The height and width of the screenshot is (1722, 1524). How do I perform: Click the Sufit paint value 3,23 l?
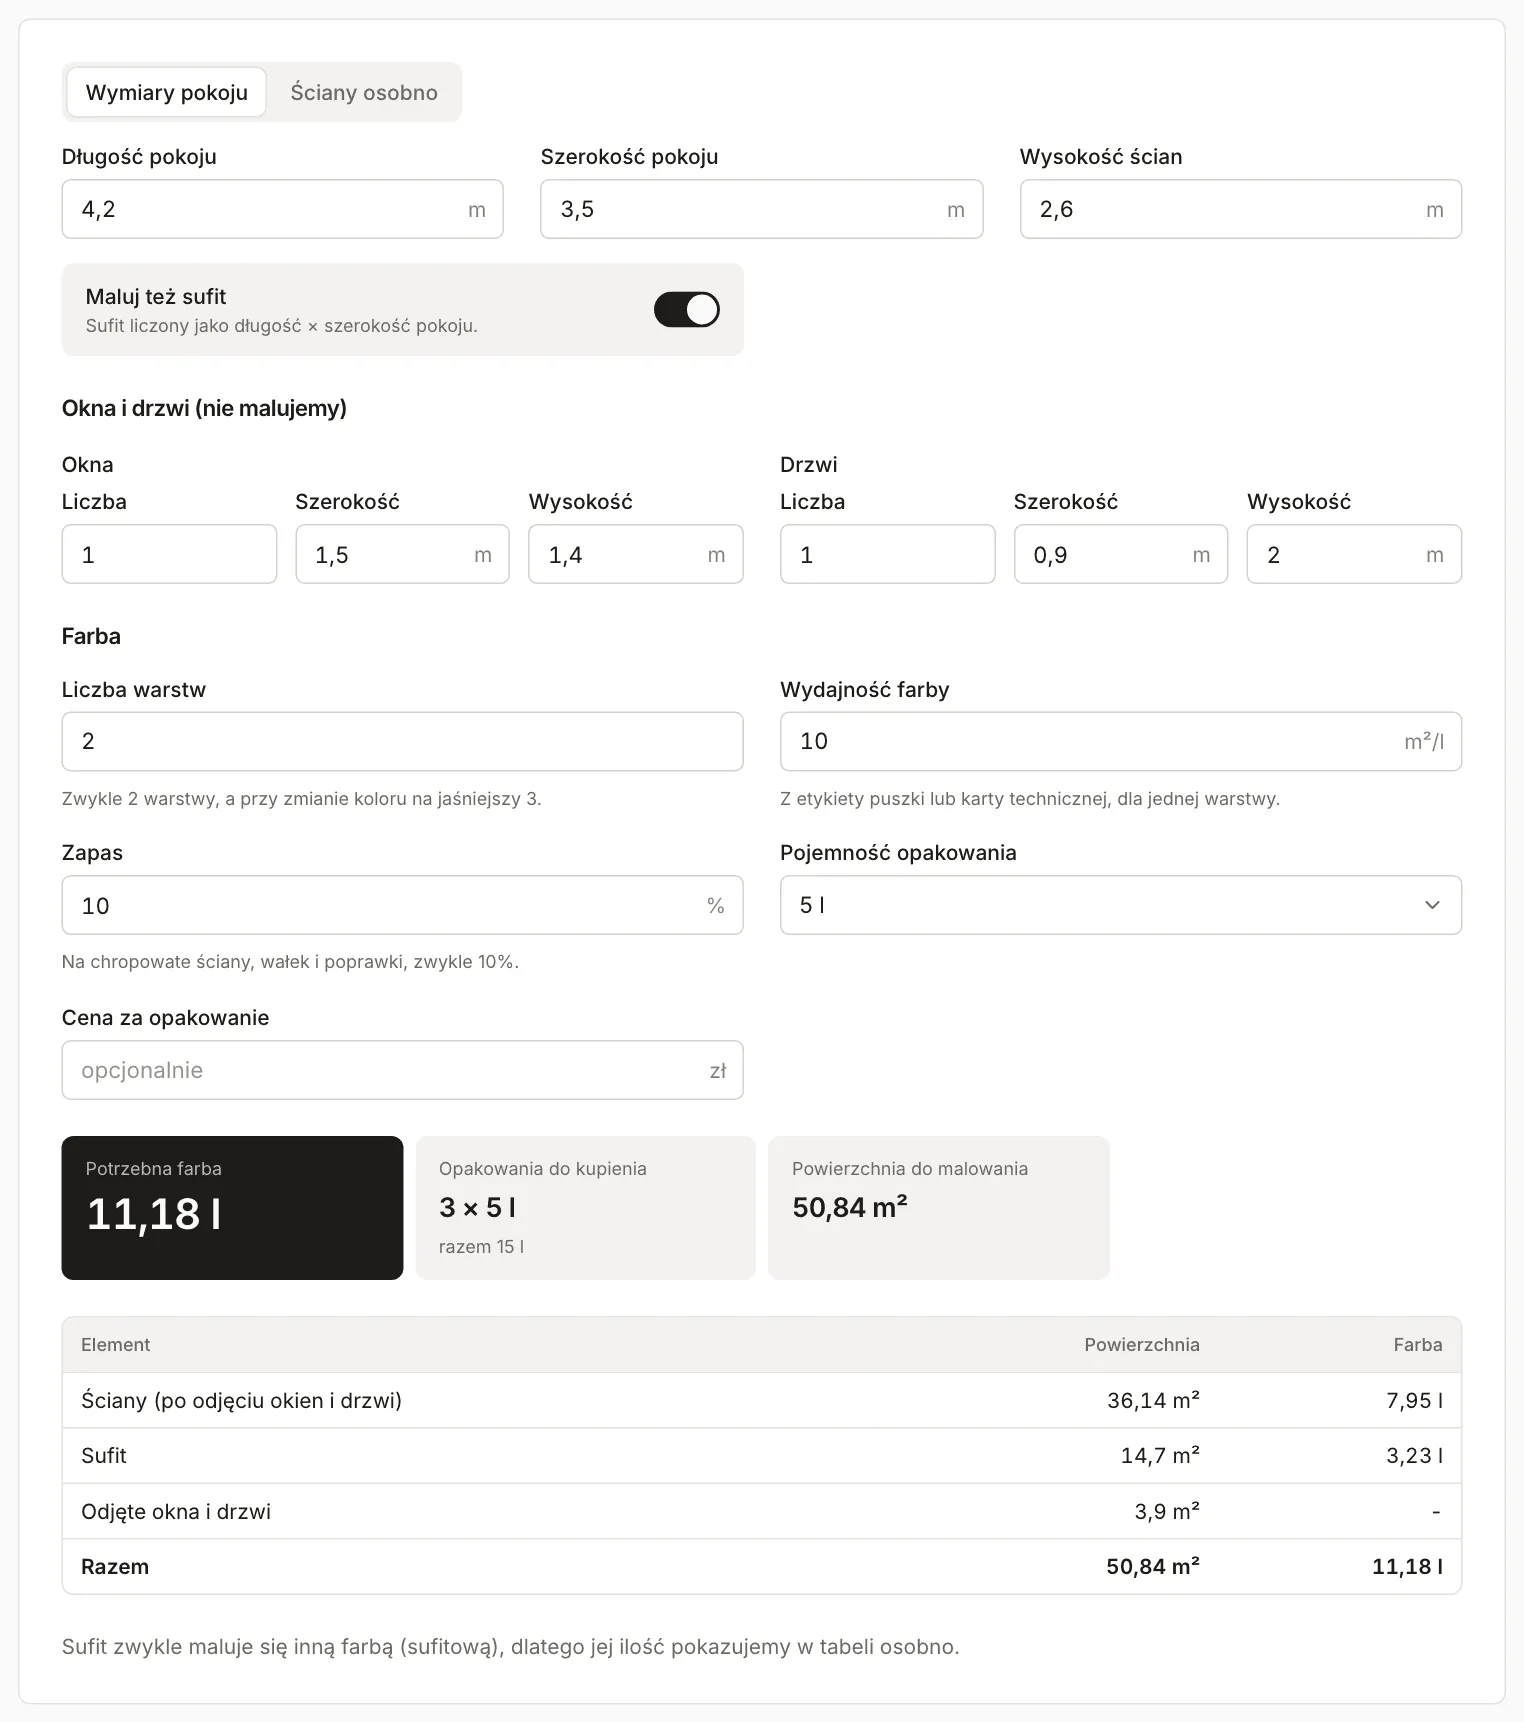pos(1414,1456)
